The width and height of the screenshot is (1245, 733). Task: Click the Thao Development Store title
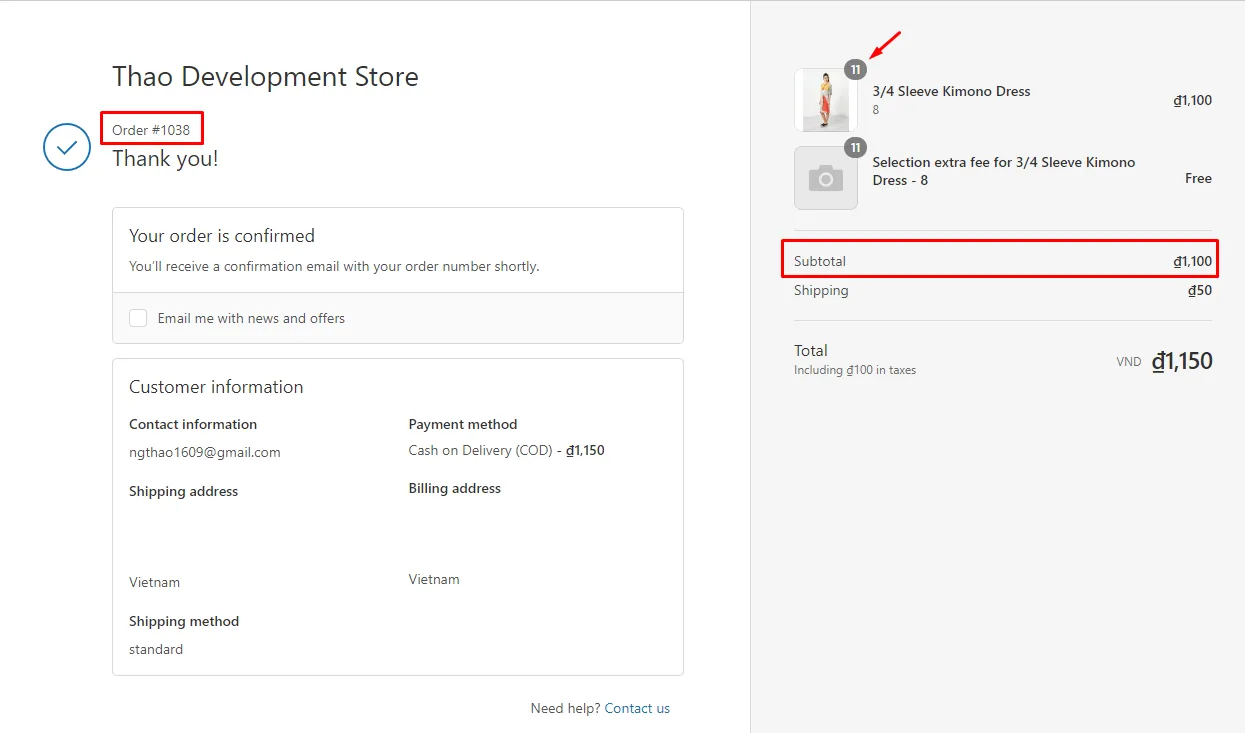[265, 77]
